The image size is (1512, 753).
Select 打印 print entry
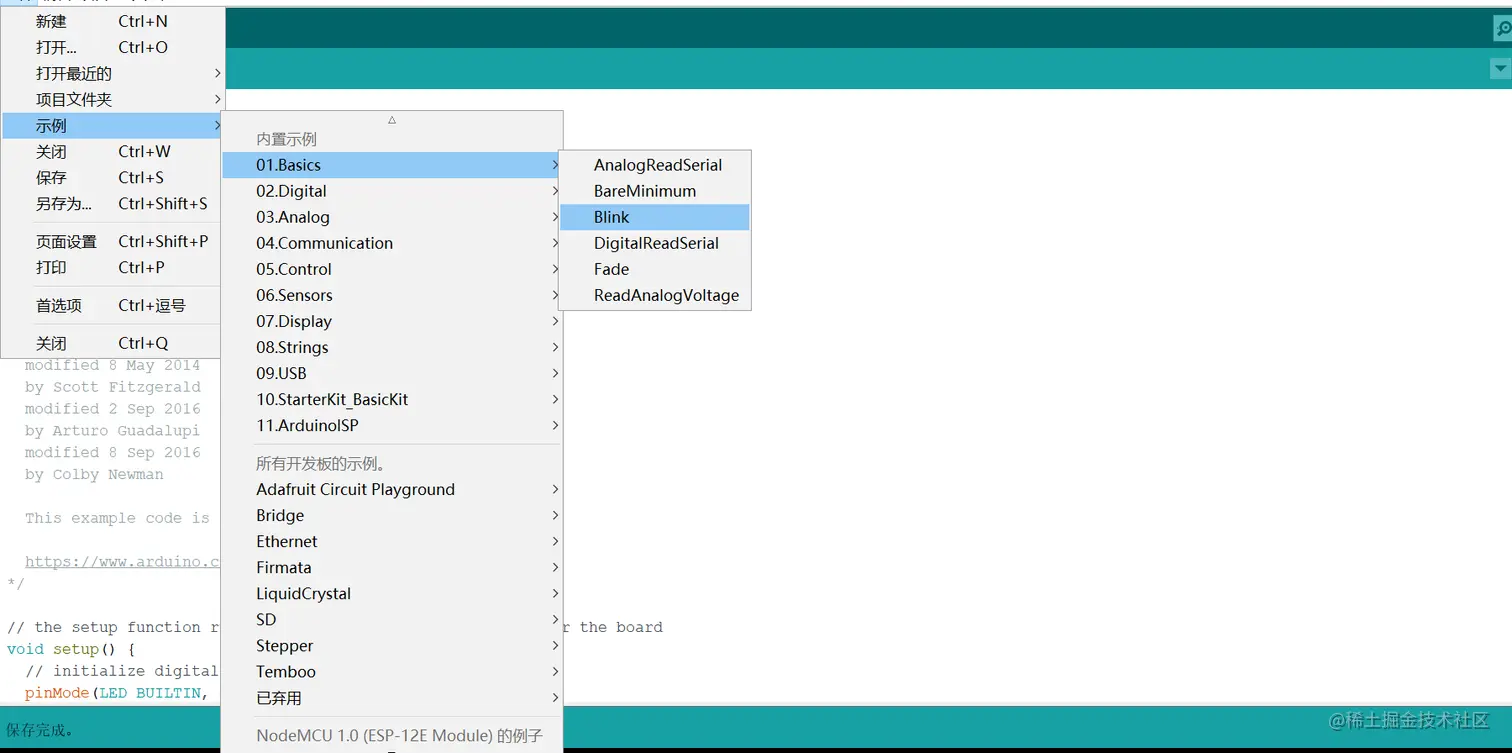click(x=112, y=267)
